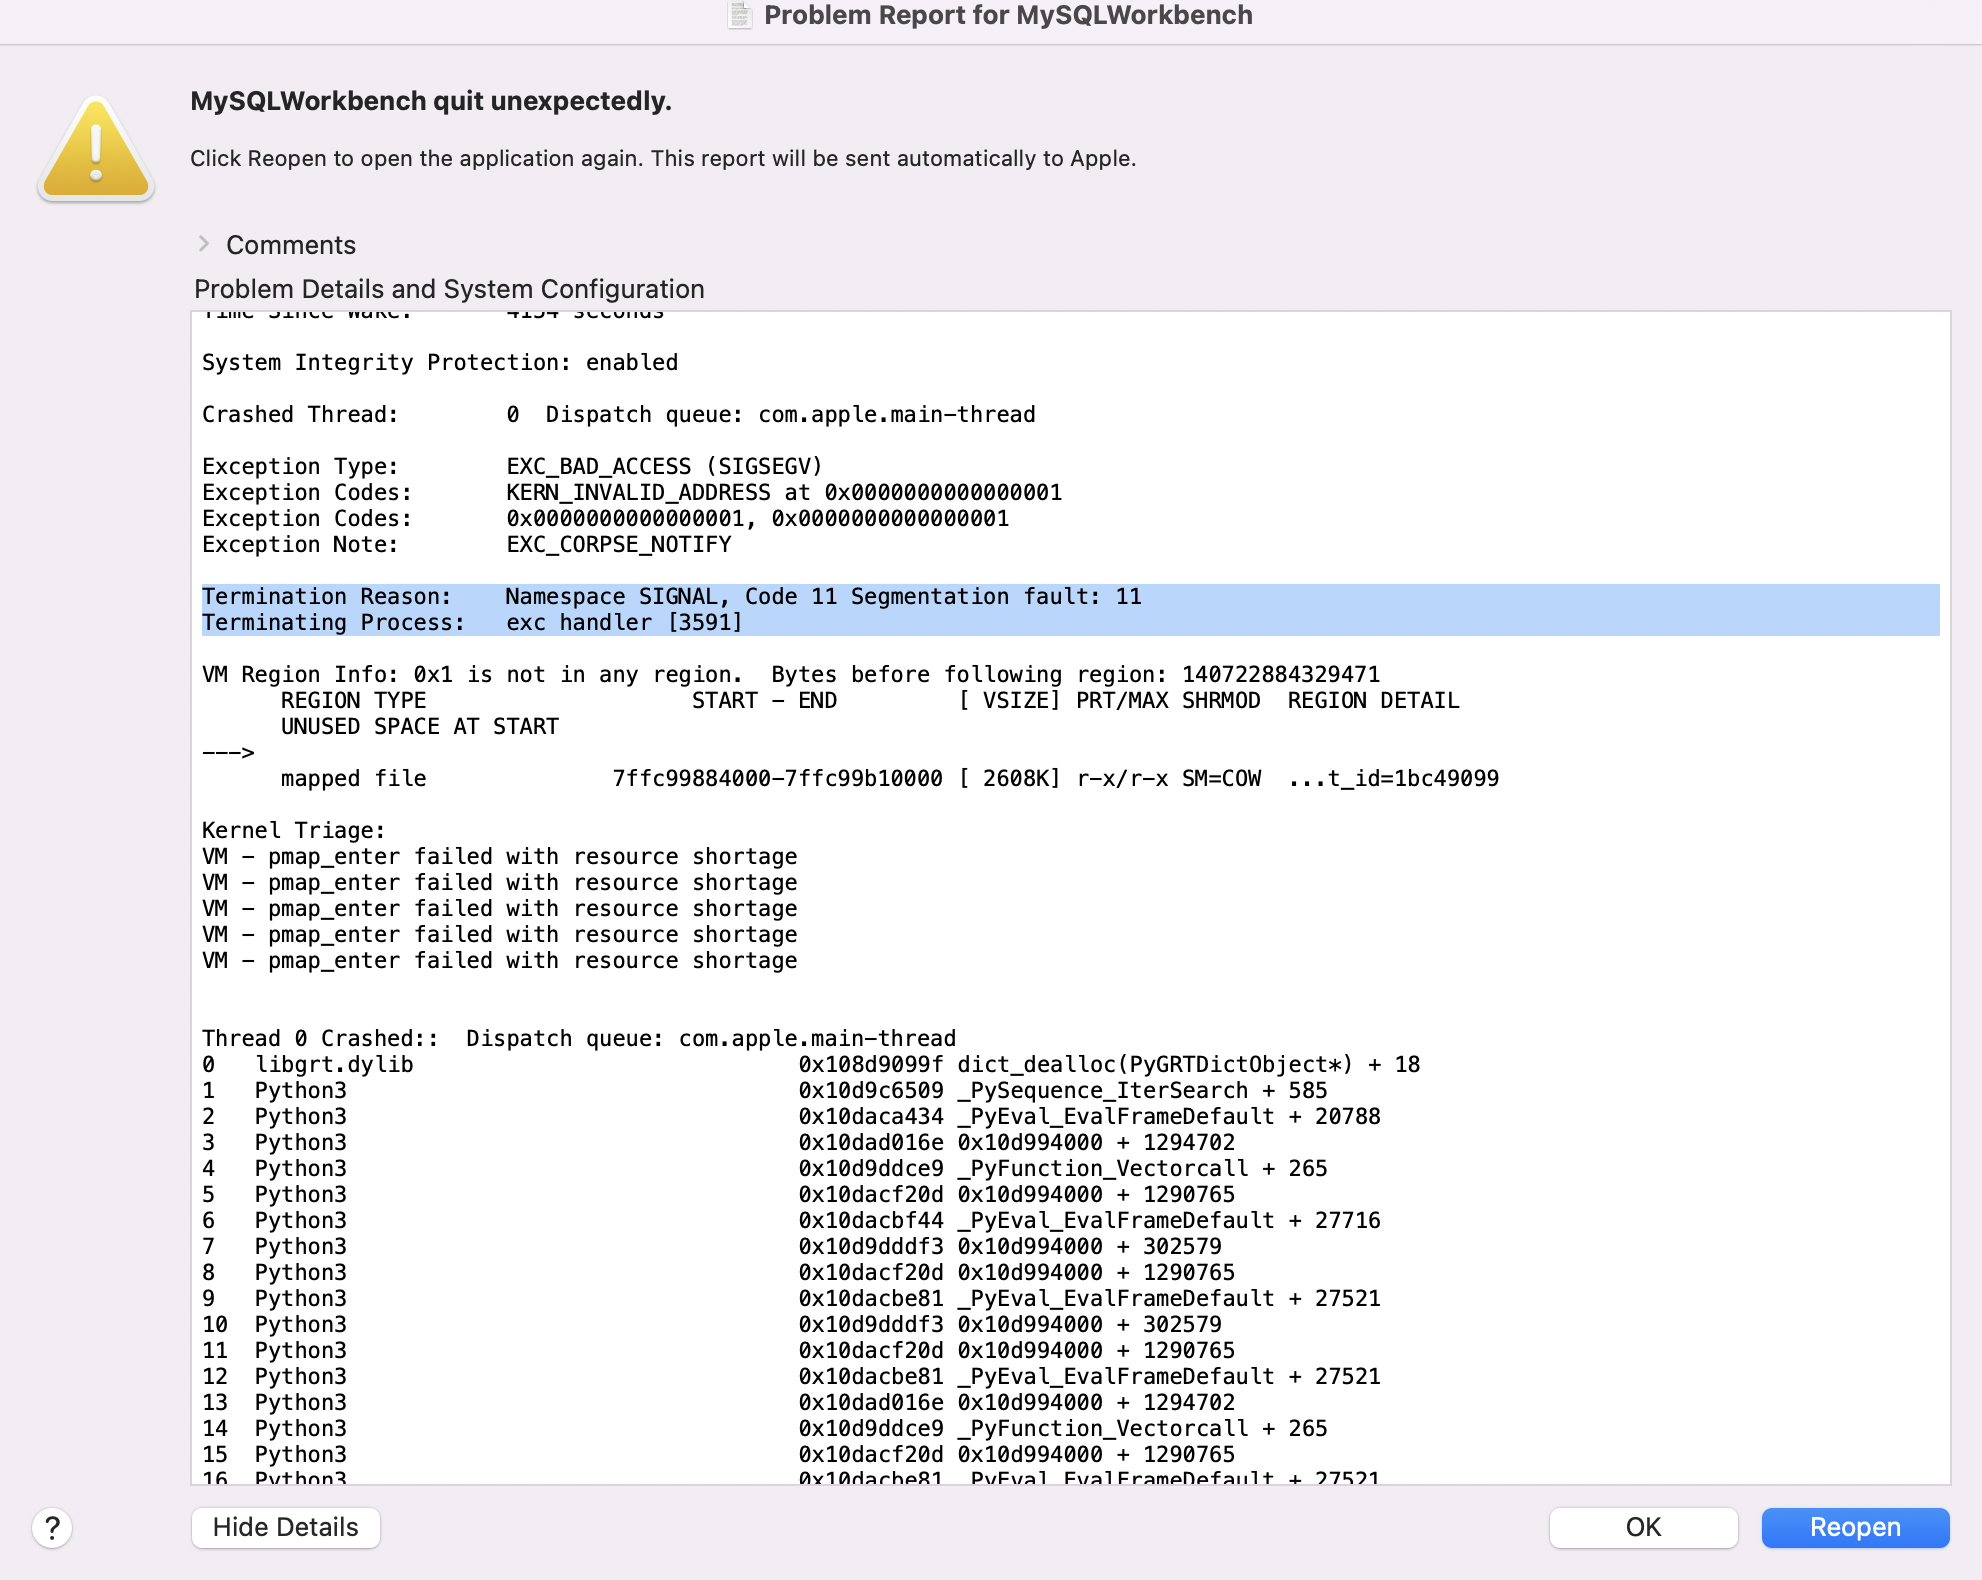This screenshot has height=1580, width=1982.
Task: Click stack frame 6 _PyEval_EvalFrameDefault + 27716
Action: tap(791, 1221)
